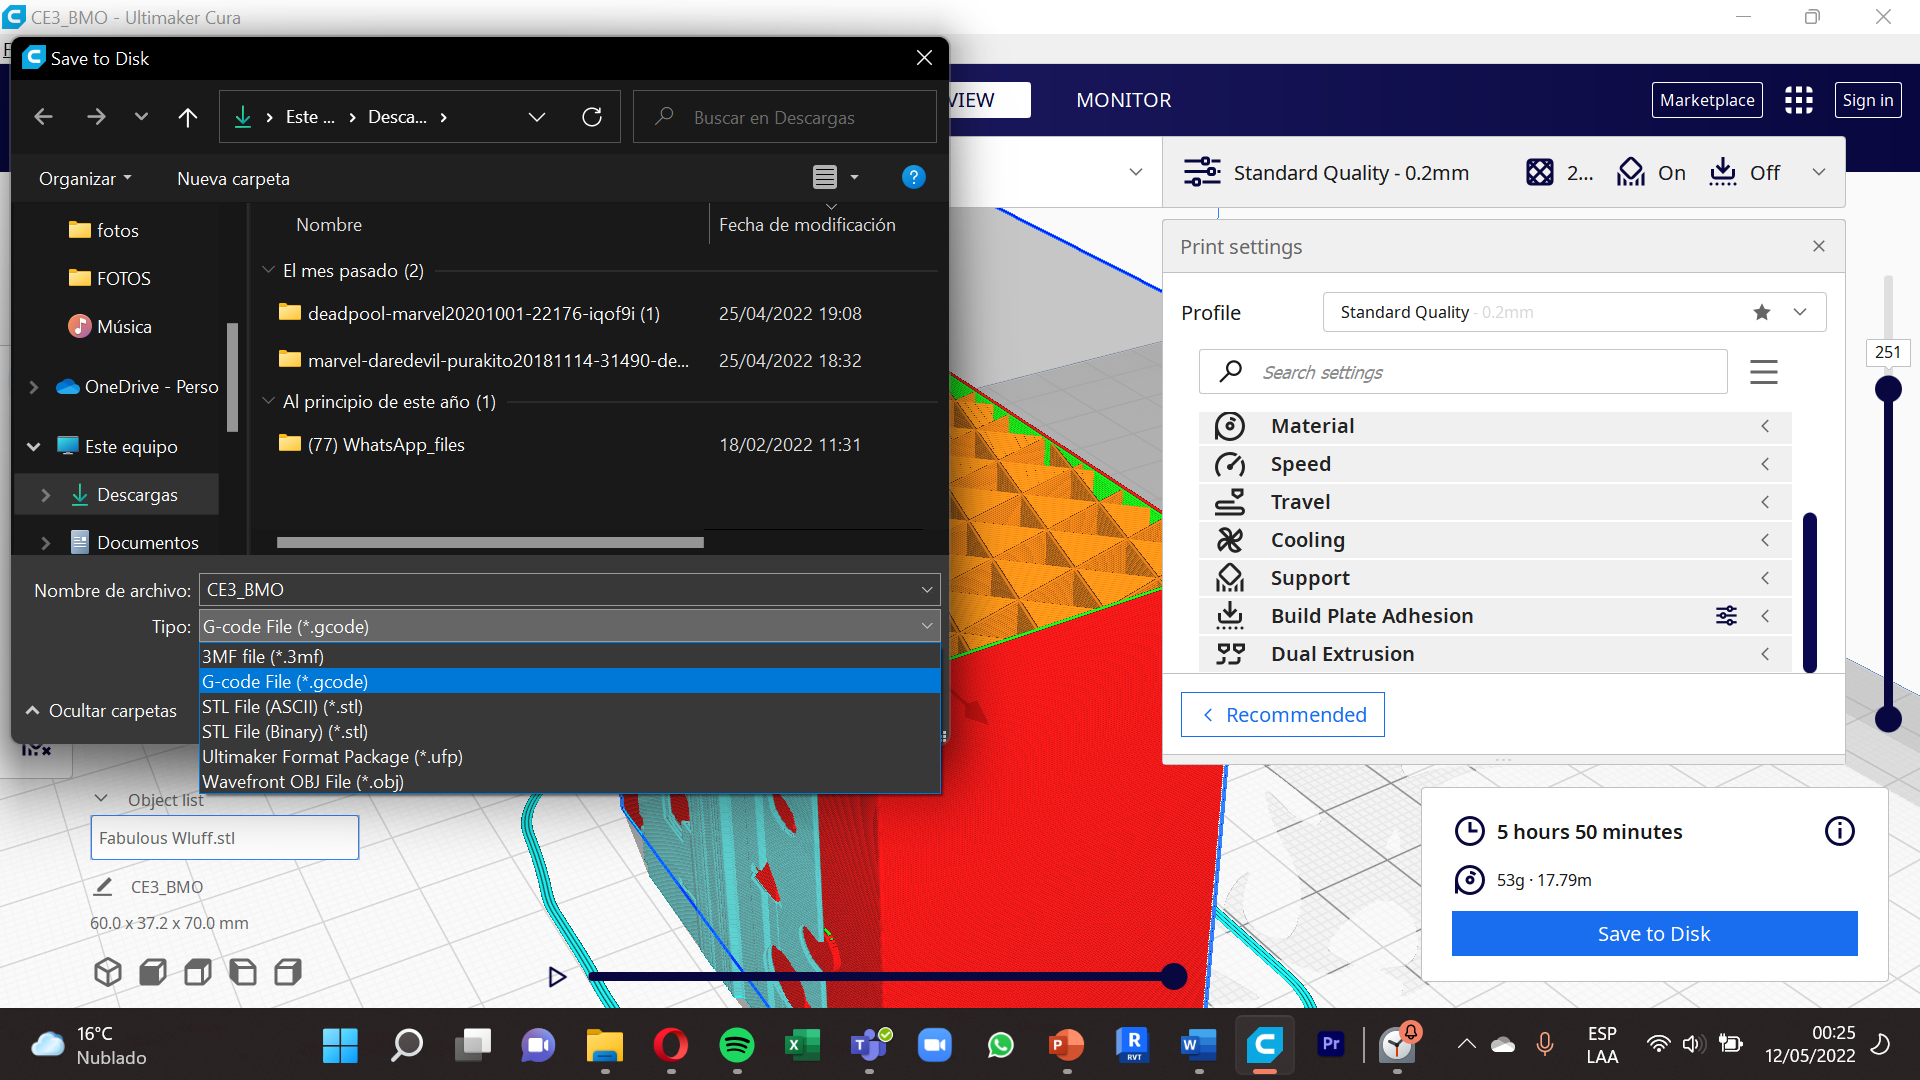Select the left side view cube icon
Viewport: 1920px width, 1080px height.
coord(243,972)
